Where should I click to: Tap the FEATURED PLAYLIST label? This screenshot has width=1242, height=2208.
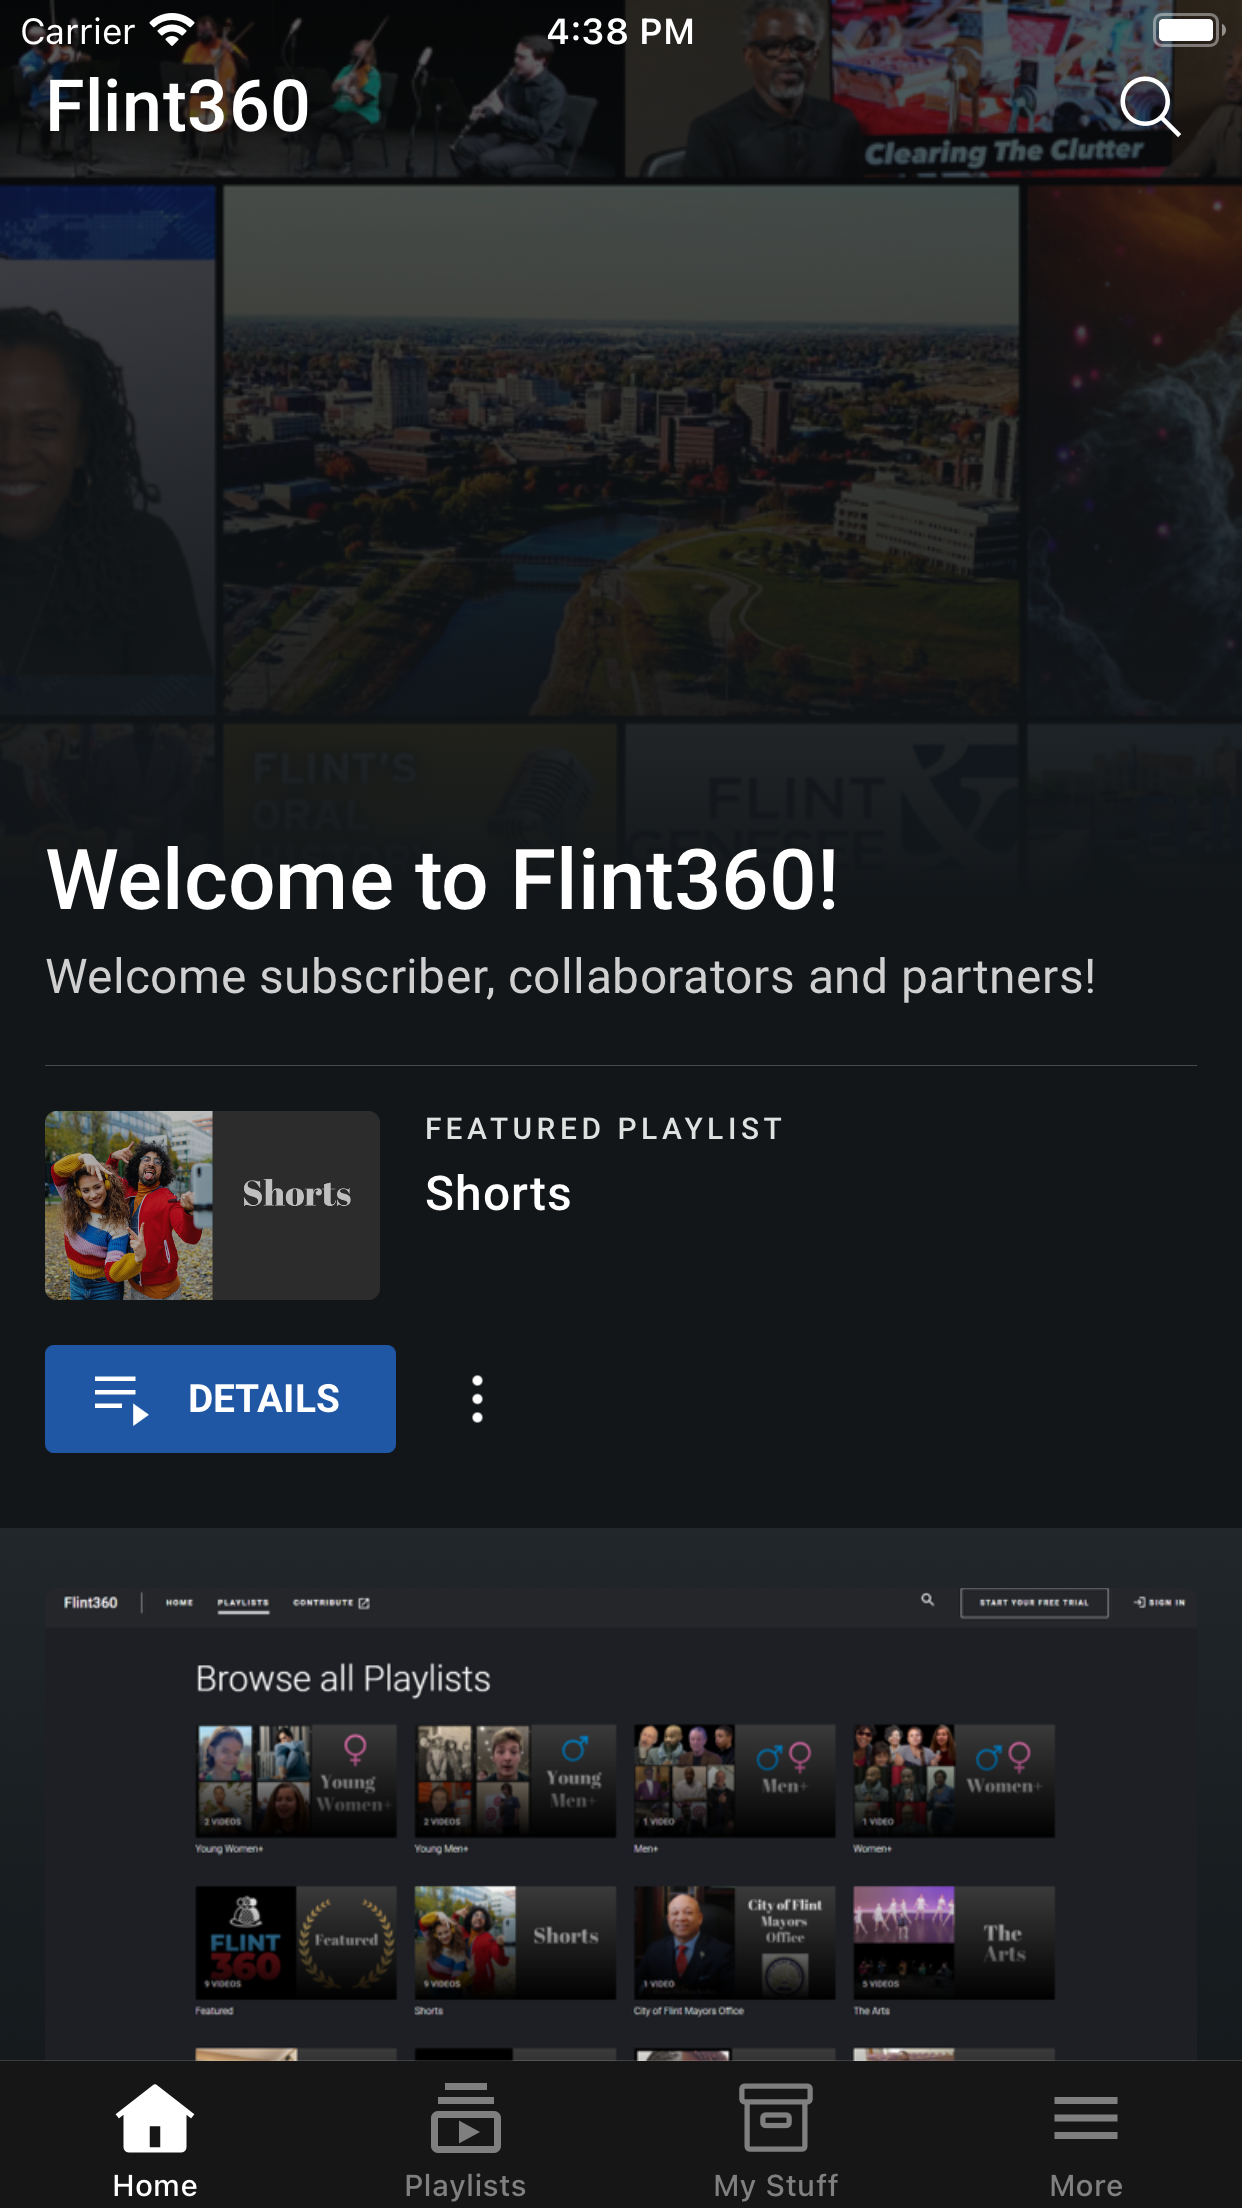(x=604, y=1129)
